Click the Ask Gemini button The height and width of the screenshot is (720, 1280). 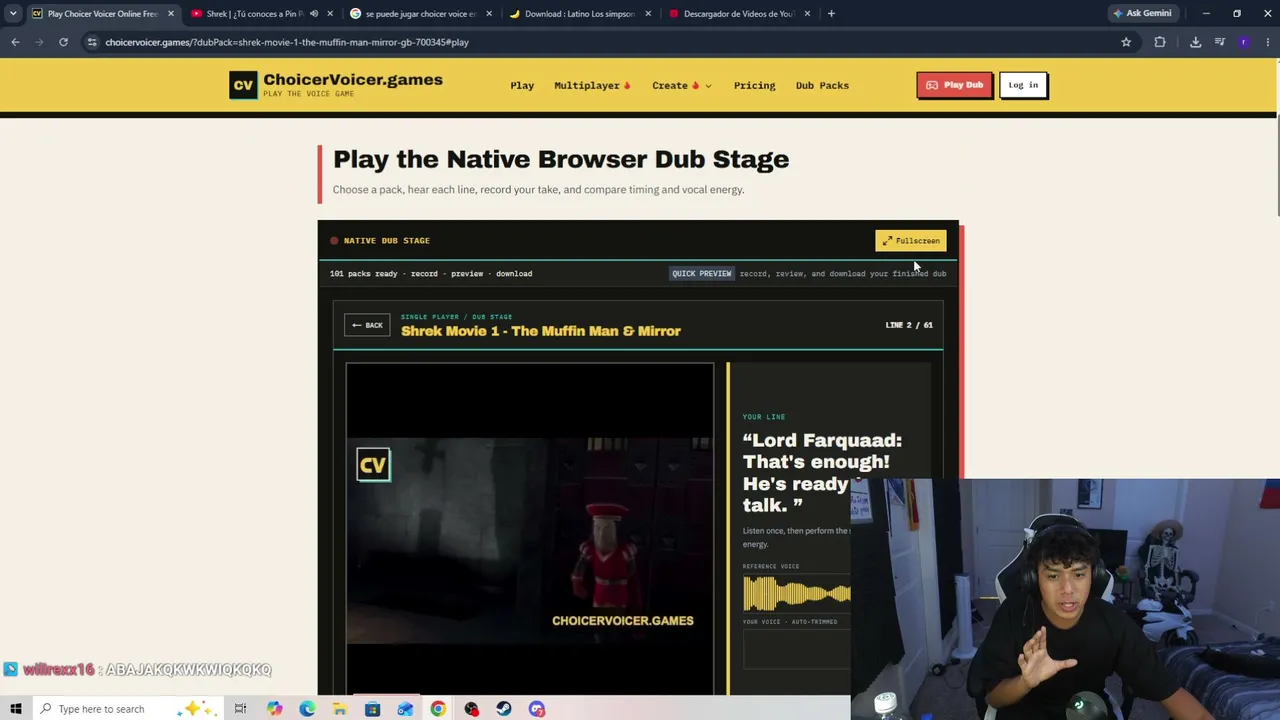tap(1141, 13)
